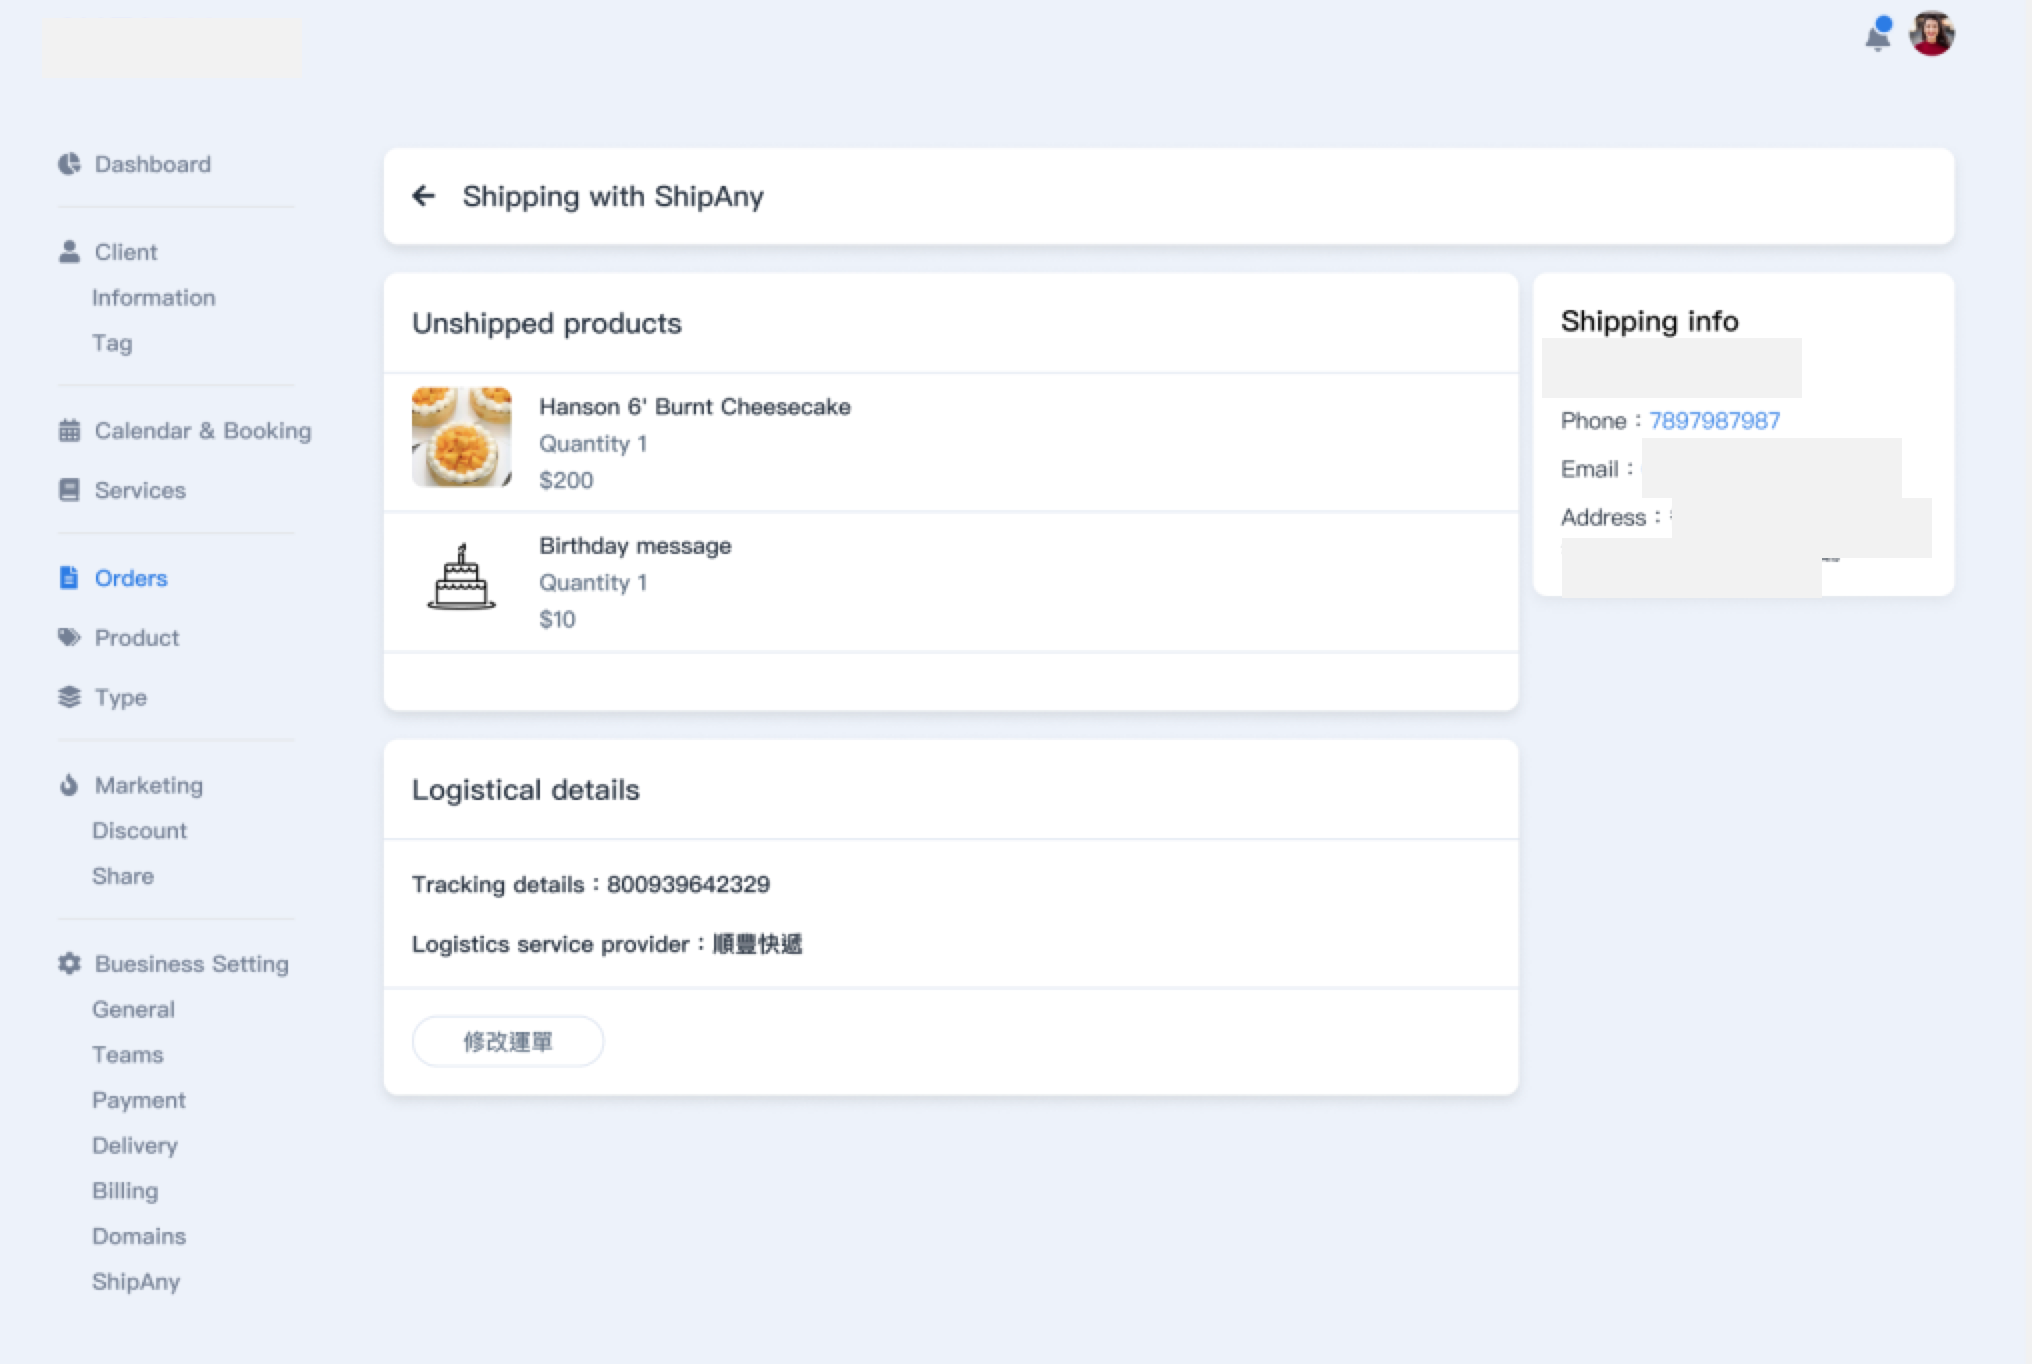Click the Dashboard pie chart icon
This screenshot has height=1364, width=2032.
coord(69,164)
